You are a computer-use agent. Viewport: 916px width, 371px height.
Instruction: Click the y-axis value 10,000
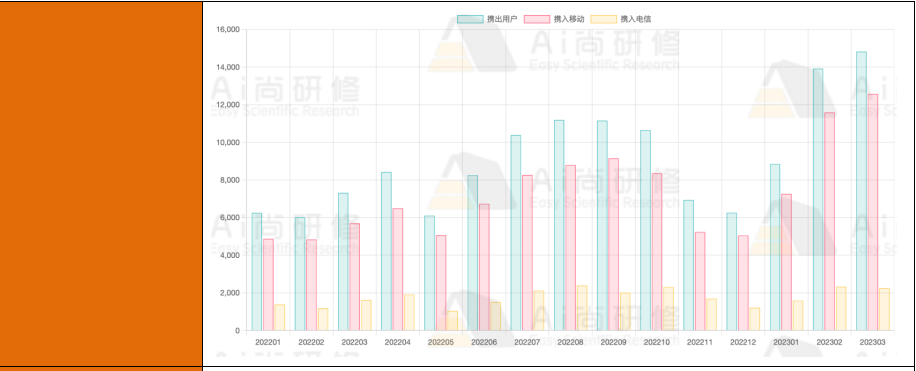click(228, 143)
